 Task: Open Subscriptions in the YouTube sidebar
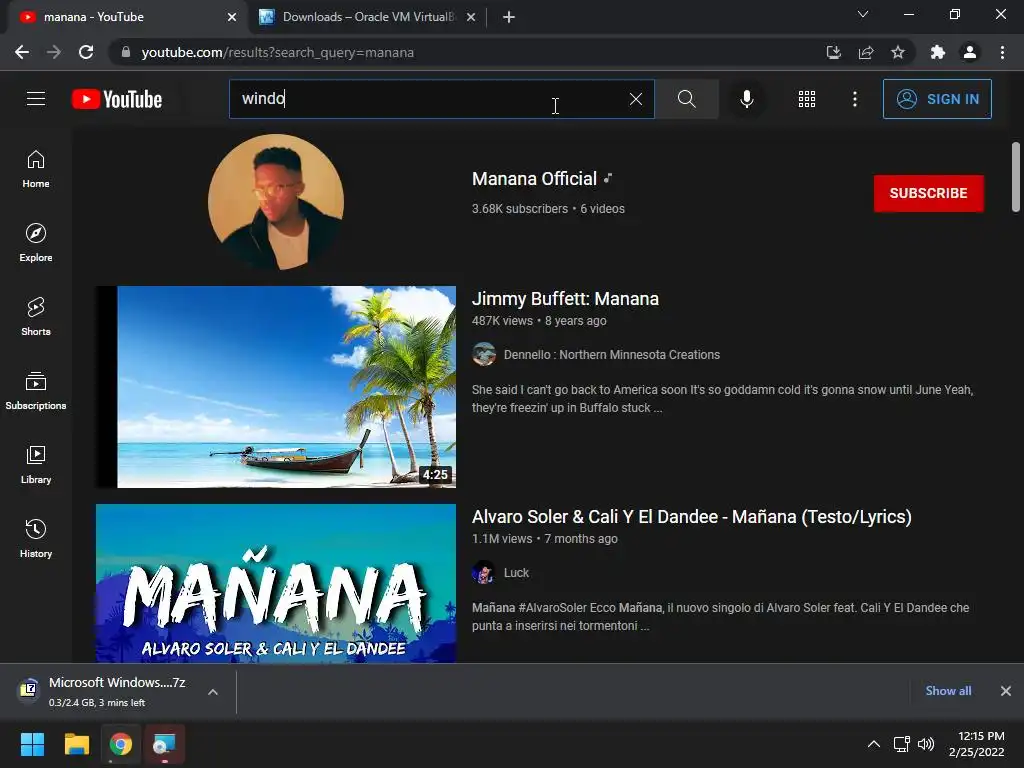click(36, 391)
